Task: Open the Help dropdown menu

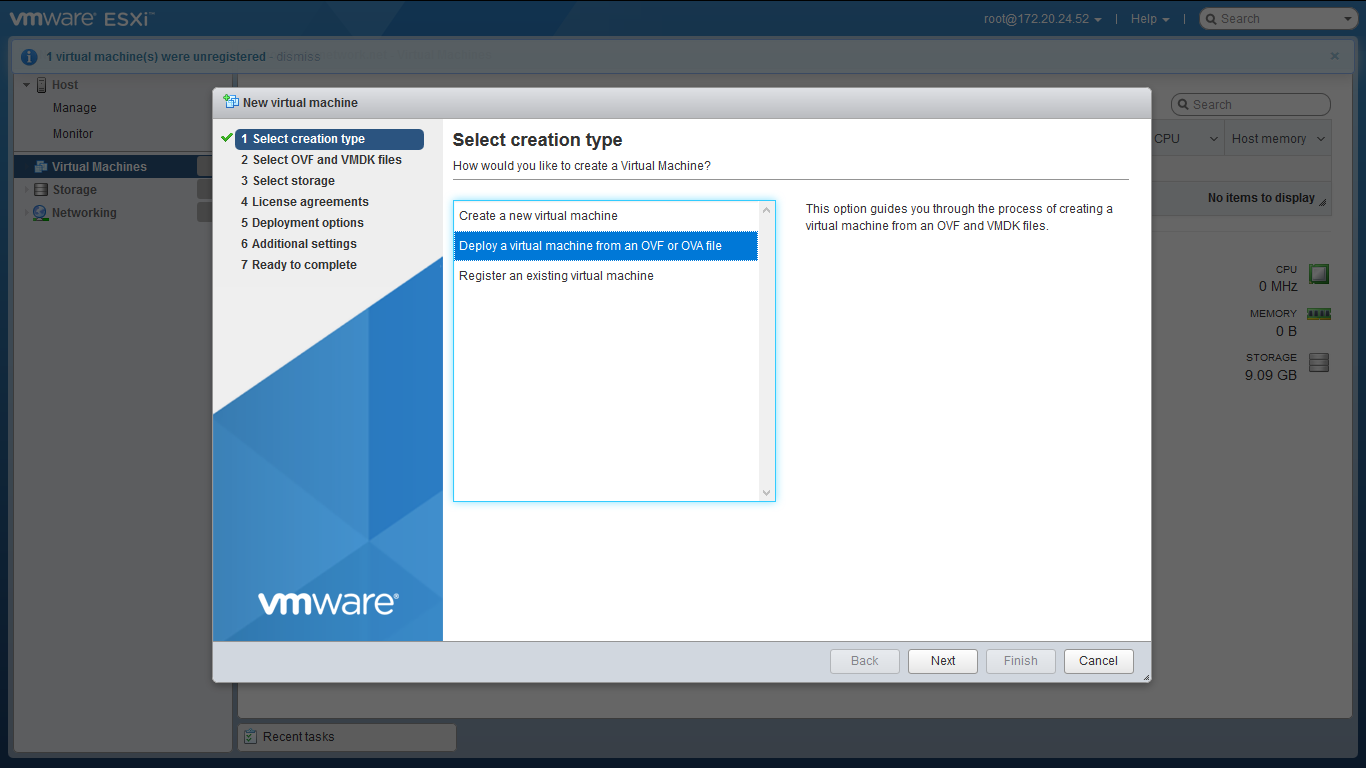Action: tap(1149, 19)
